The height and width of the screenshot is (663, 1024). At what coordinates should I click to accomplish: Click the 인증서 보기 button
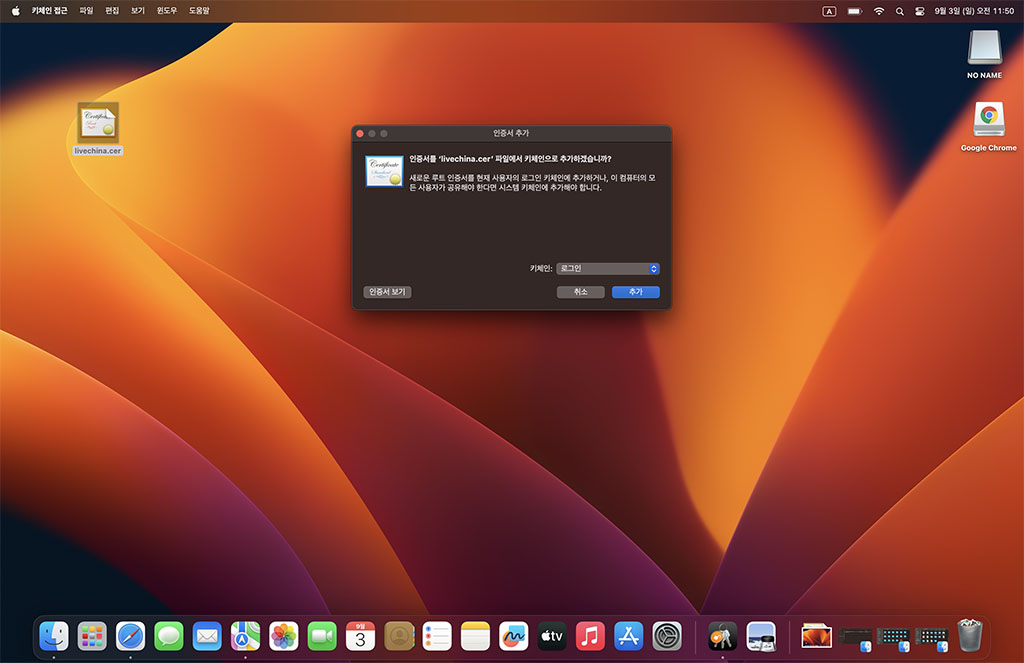387,292
